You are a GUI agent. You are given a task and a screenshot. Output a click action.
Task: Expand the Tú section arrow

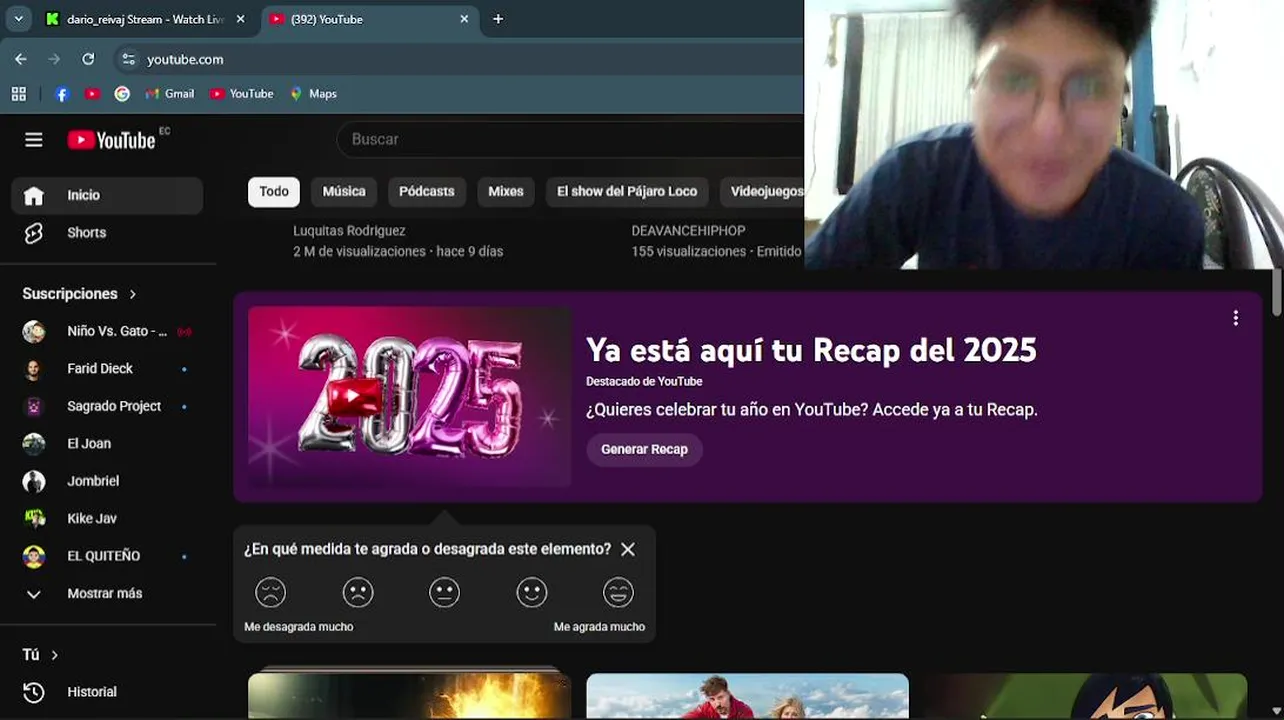54,655
